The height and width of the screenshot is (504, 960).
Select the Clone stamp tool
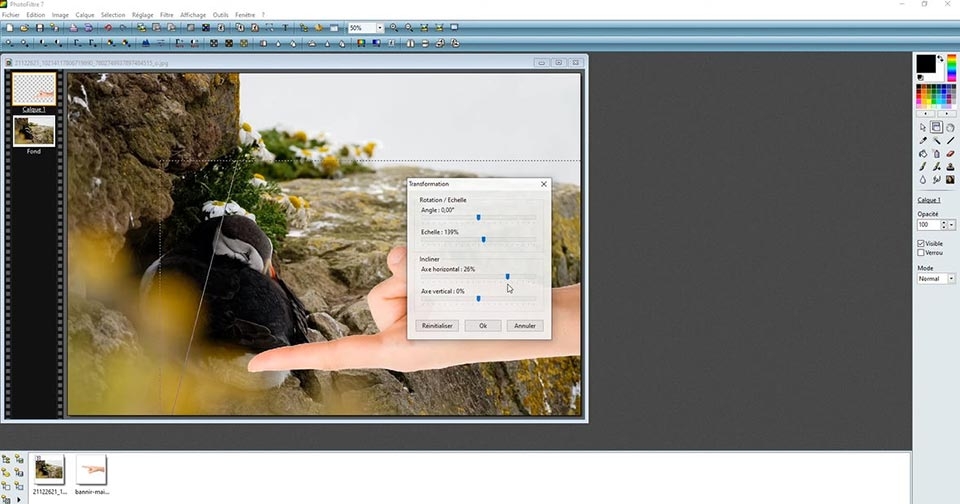pos(950,167)
